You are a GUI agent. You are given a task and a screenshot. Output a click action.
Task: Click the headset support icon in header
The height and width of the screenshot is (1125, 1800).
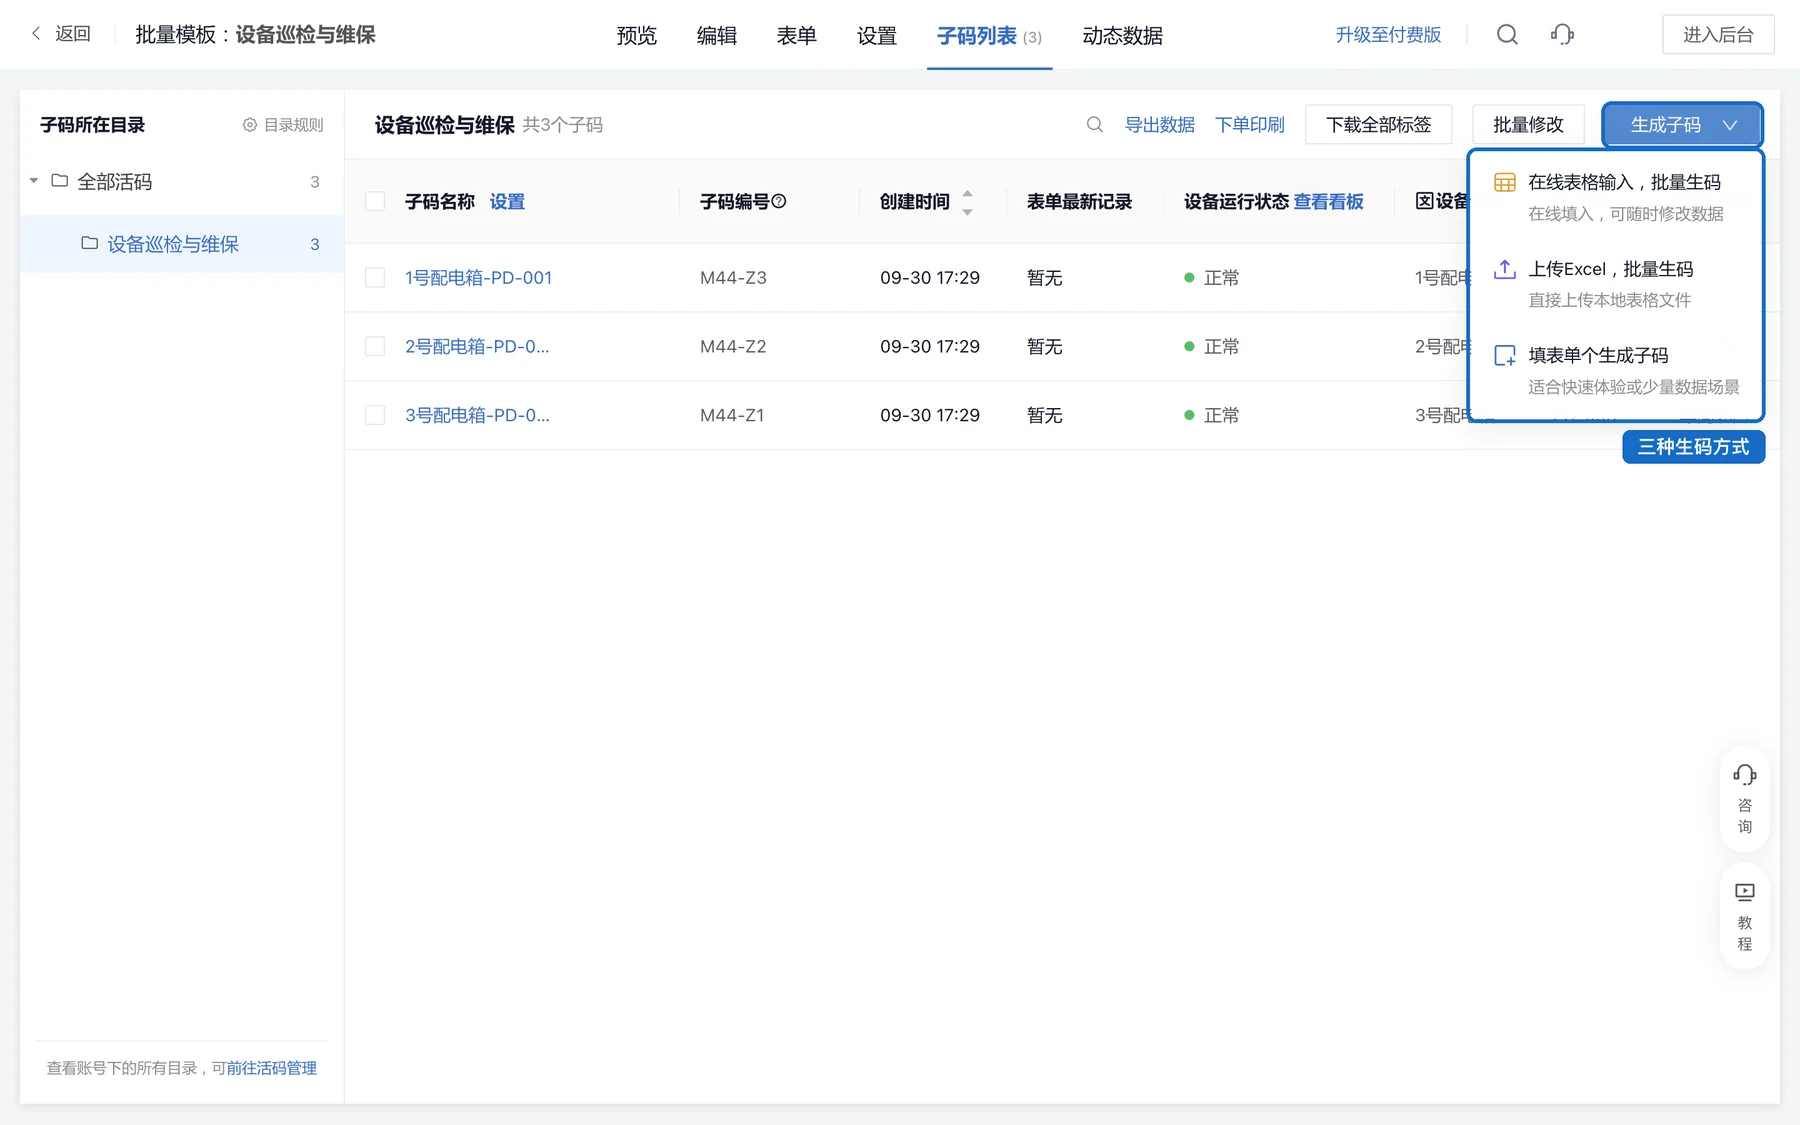(1562, 35)
